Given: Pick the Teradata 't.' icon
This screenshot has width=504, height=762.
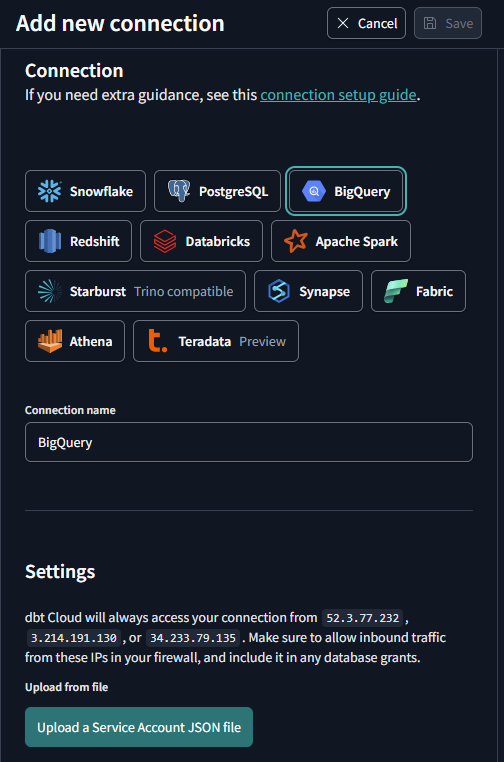Looking at the screenshot, I should coord(157,341).
